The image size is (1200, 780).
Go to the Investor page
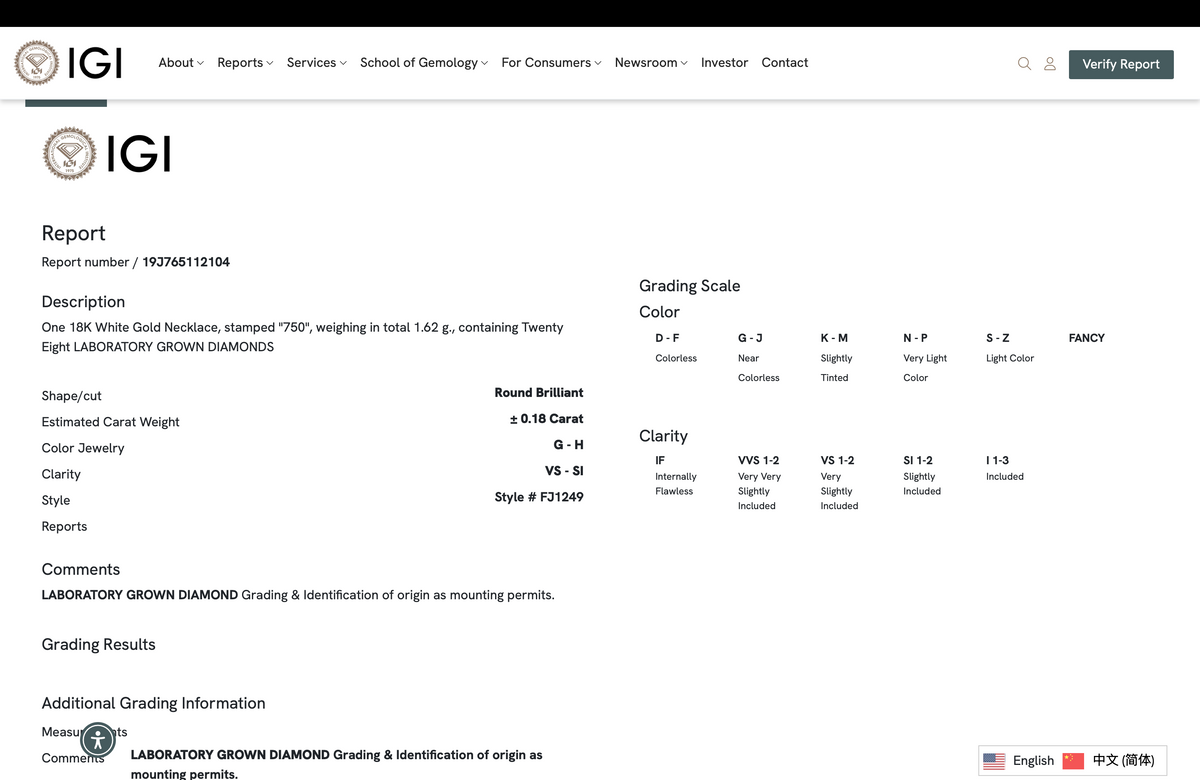(724, 62)
